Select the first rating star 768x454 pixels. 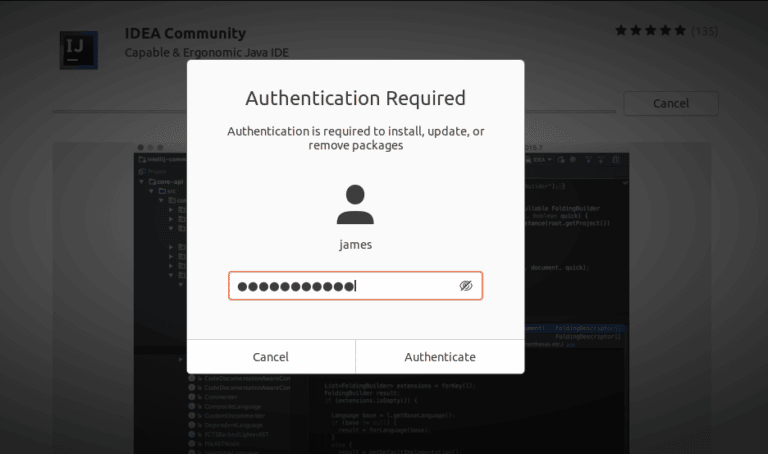coord(623,31)
